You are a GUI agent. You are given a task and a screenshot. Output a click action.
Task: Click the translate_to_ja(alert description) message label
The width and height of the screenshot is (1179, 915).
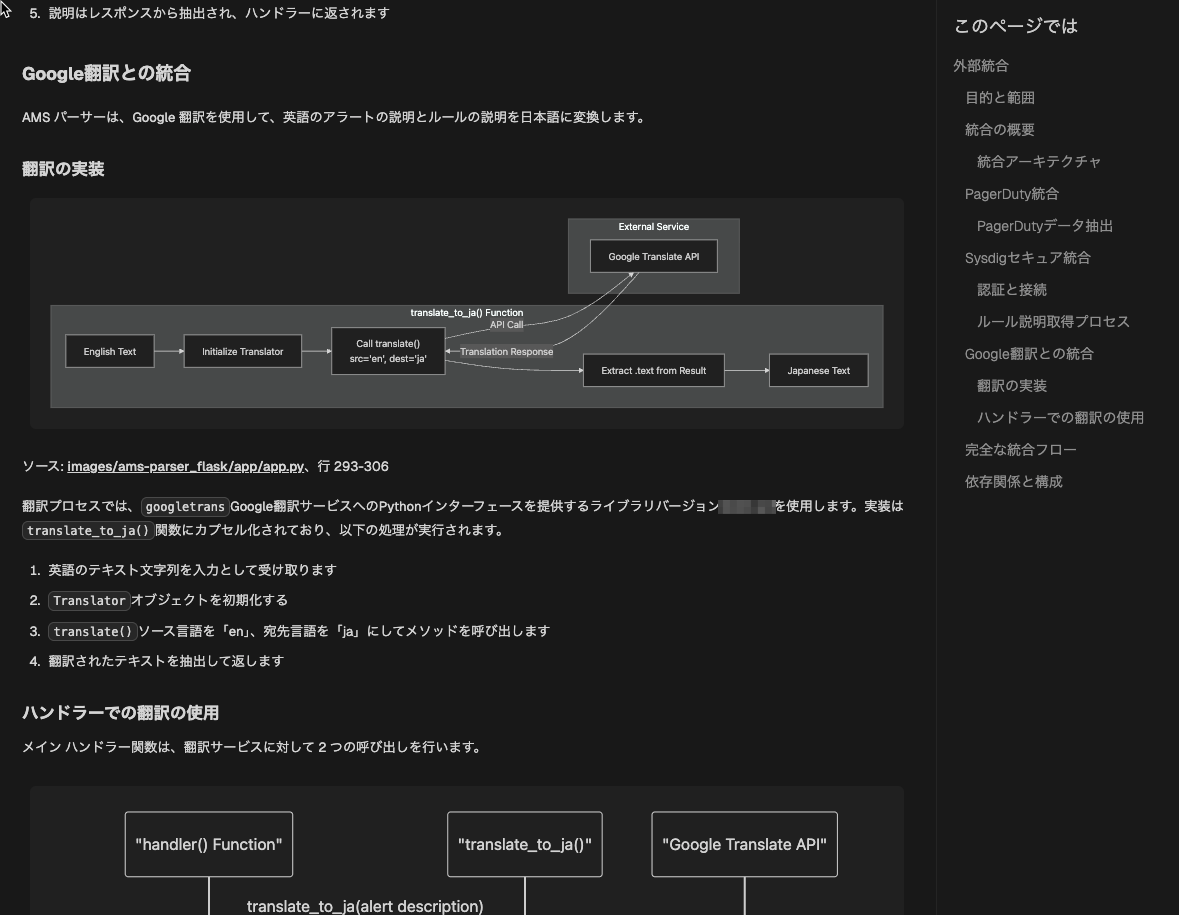tap(365, 906)
